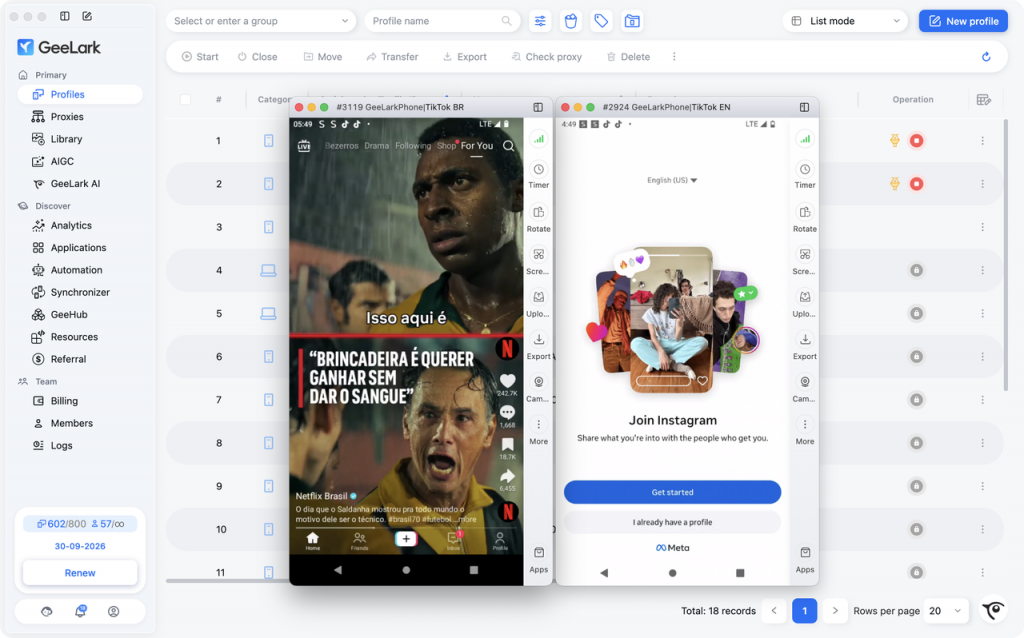The width and height of the screenshot is (1024, 638).
Task: Click the Renew button
Action: pyautogui.click(x=80, y=573)
